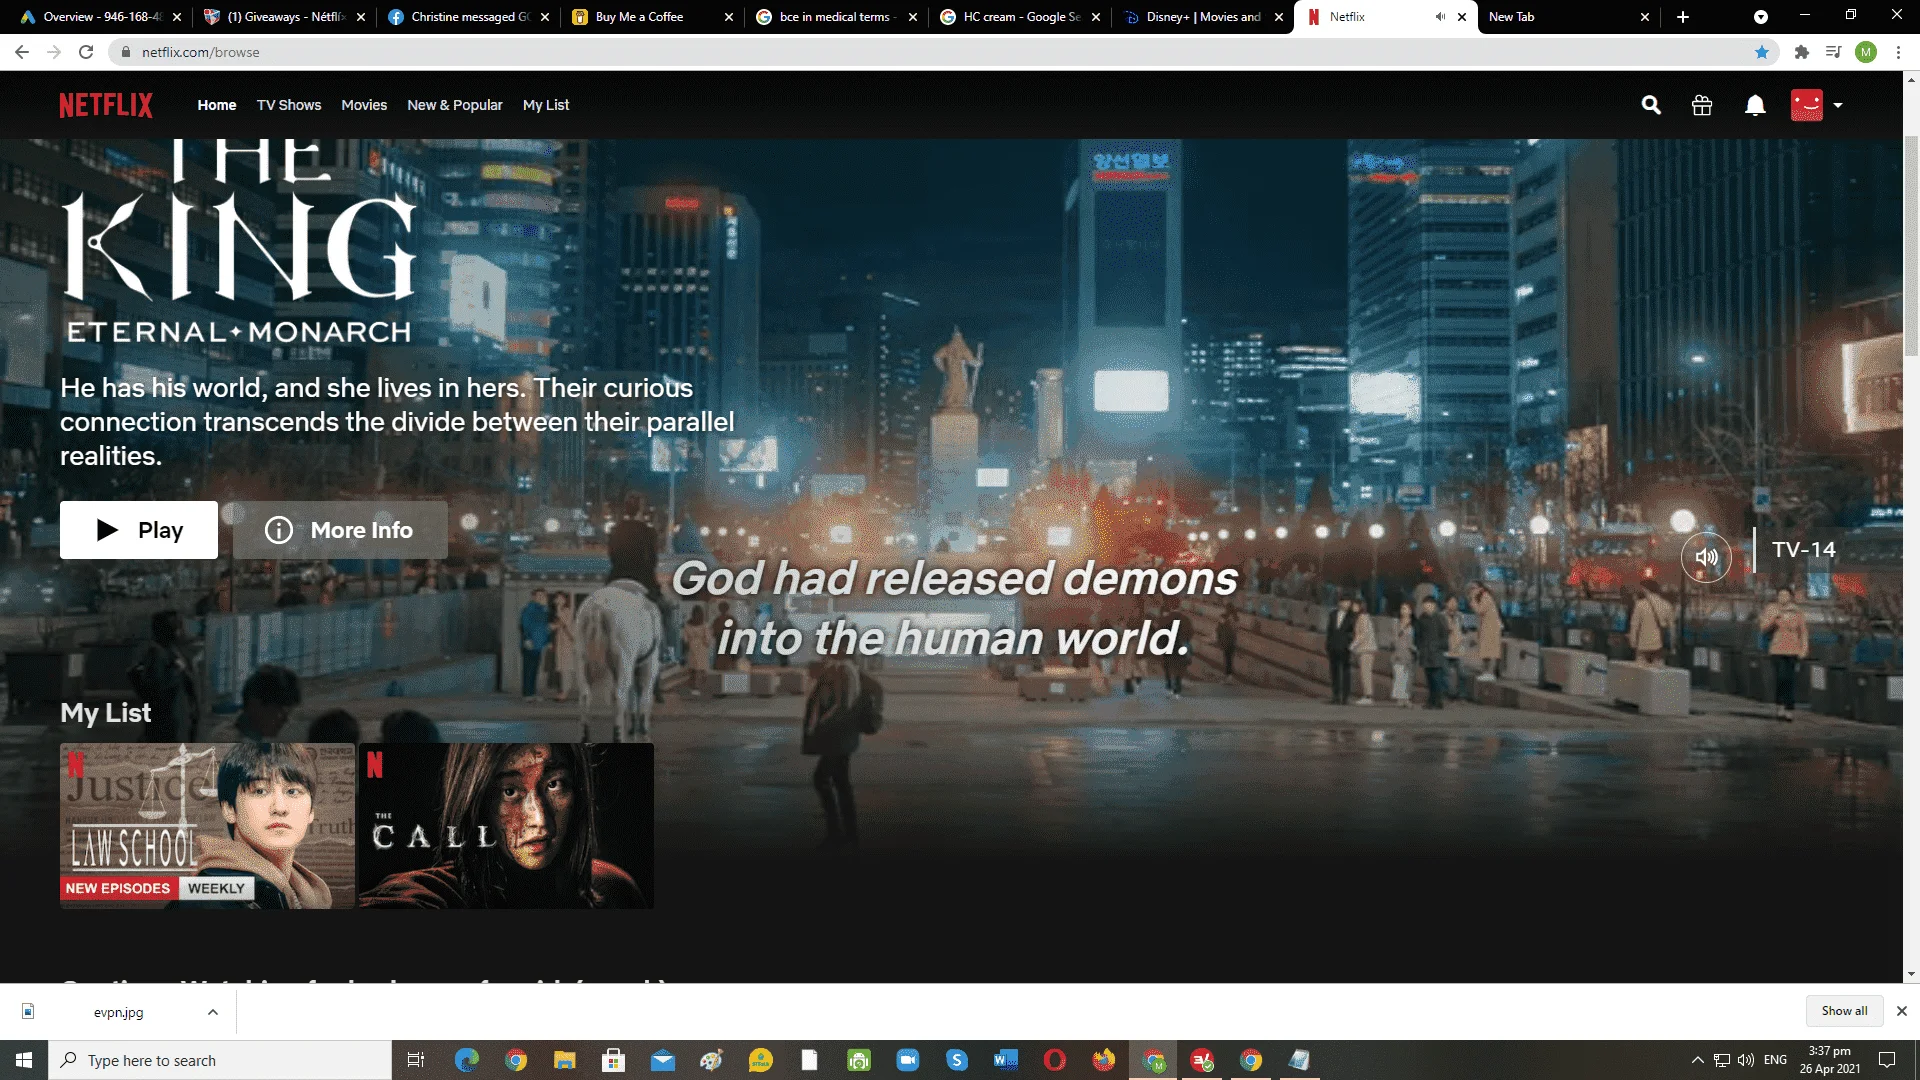
Task: Show hidden system tray icons
Action: pyautogui.click(x=1697, y=1060)
